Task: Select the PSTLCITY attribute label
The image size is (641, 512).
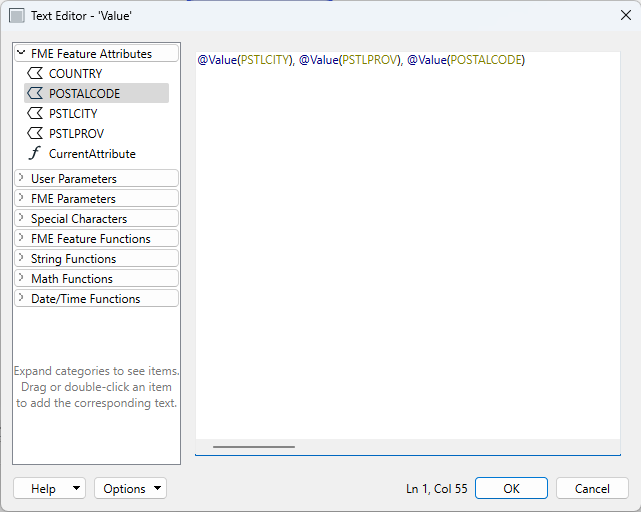Action: [x=73, y=114]
